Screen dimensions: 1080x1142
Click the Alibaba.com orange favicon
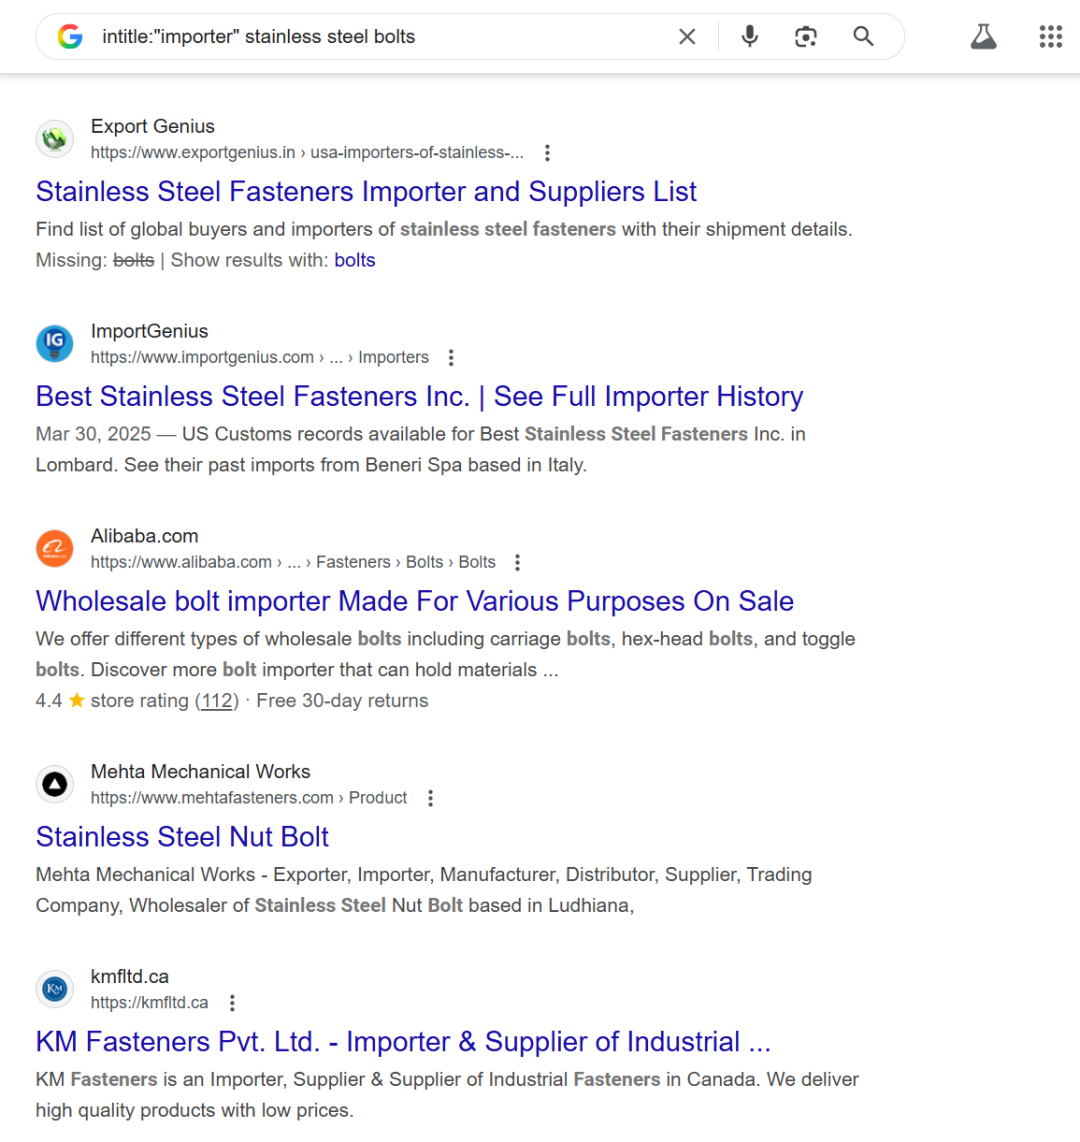coord(55,548)
